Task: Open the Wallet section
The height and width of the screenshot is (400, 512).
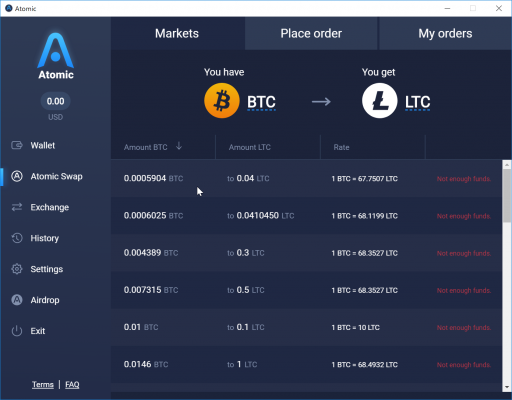Action: click(43, 145)
